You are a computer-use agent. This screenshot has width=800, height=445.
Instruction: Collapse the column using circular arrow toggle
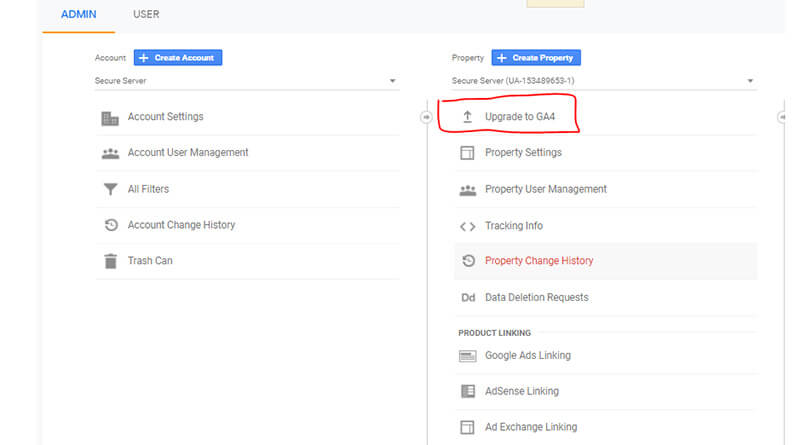(x=426, y=117)
